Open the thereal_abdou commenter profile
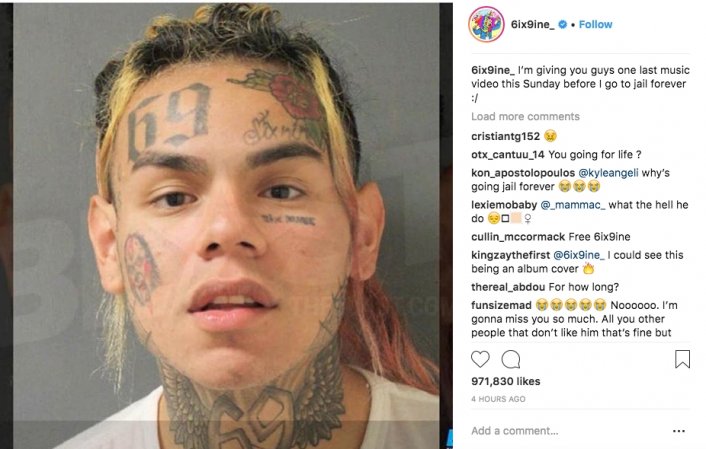706x449 pixels. (x=508, y=287)
